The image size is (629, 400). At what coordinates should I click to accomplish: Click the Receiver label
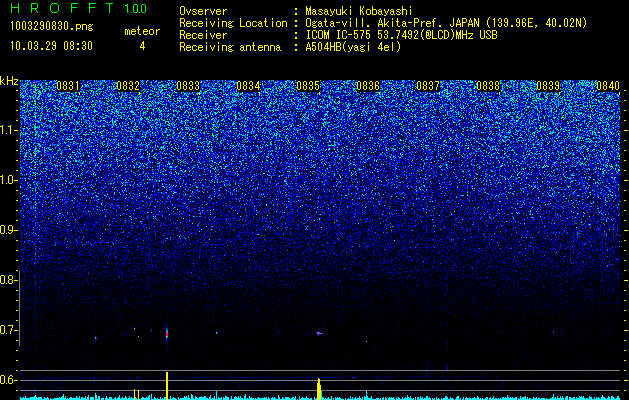coord(203,35)
